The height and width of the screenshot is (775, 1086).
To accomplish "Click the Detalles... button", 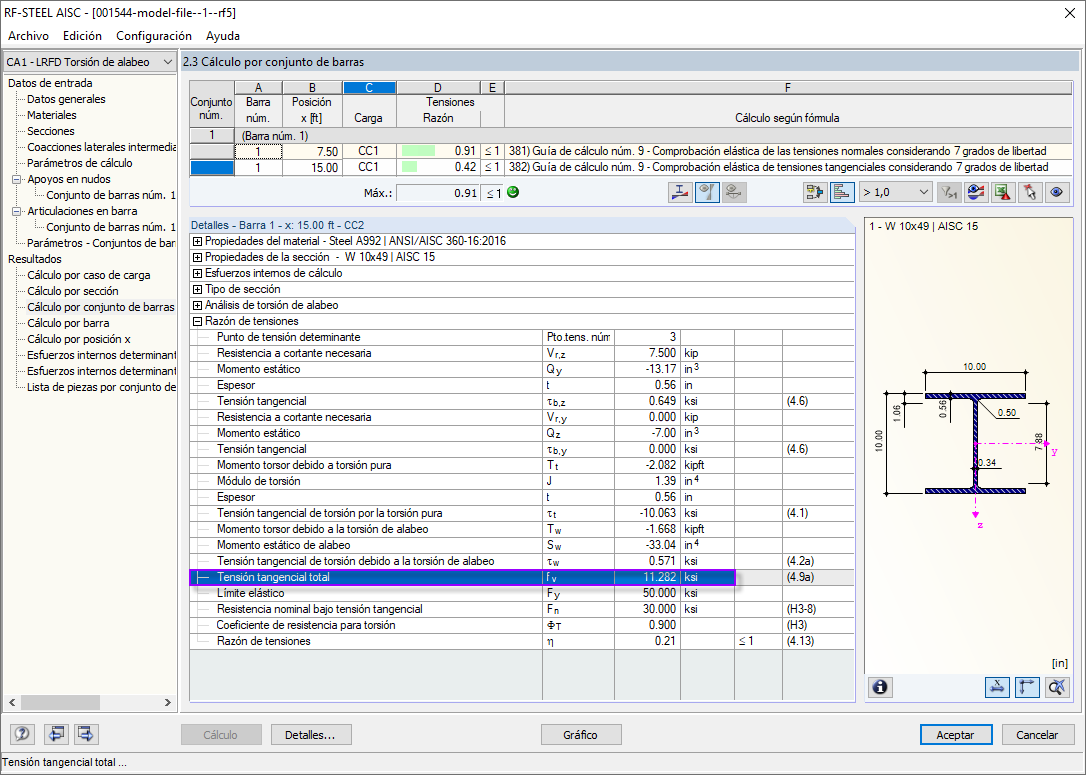I will tap(310, 735).
